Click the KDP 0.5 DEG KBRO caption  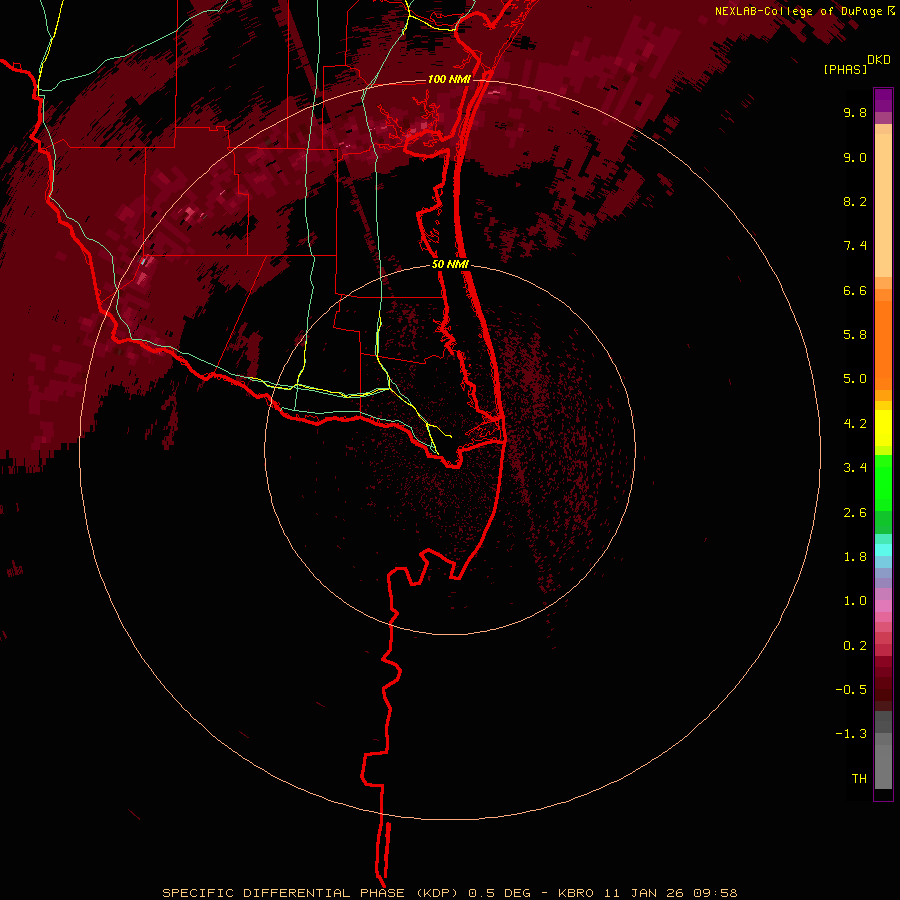pos(449,893)
